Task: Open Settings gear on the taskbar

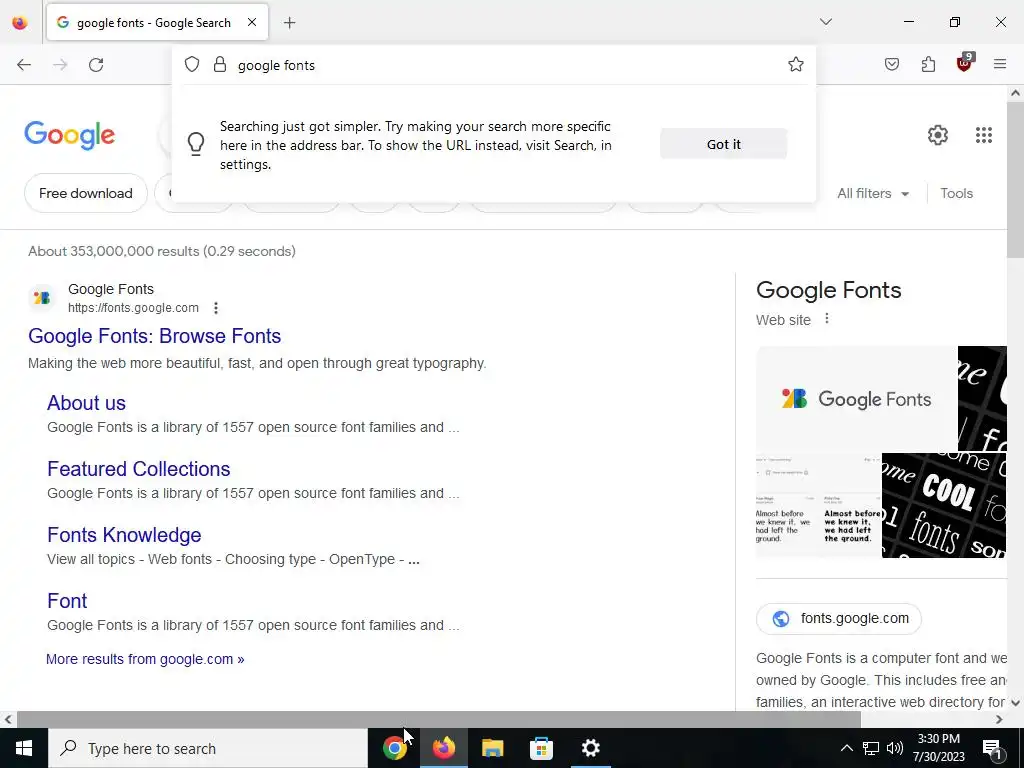Action: (590, 748)
